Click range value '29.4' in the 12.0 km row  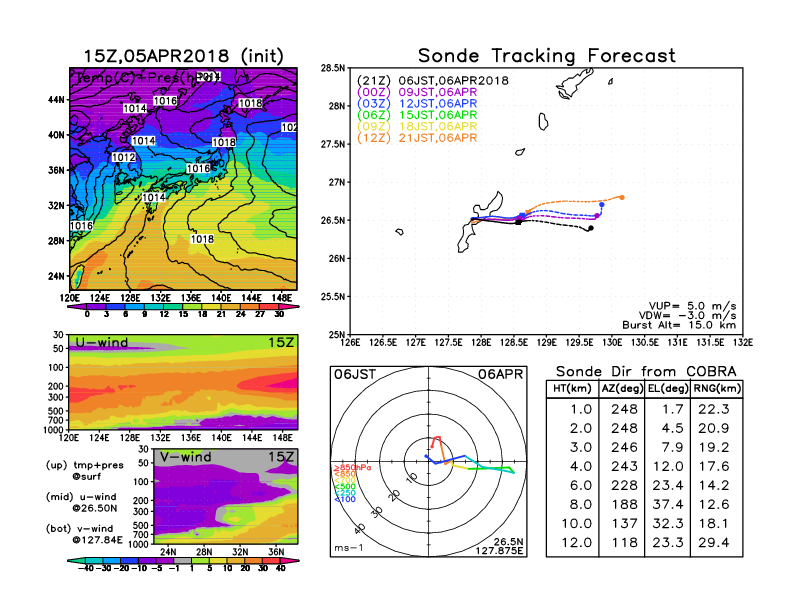coord(714,543)
